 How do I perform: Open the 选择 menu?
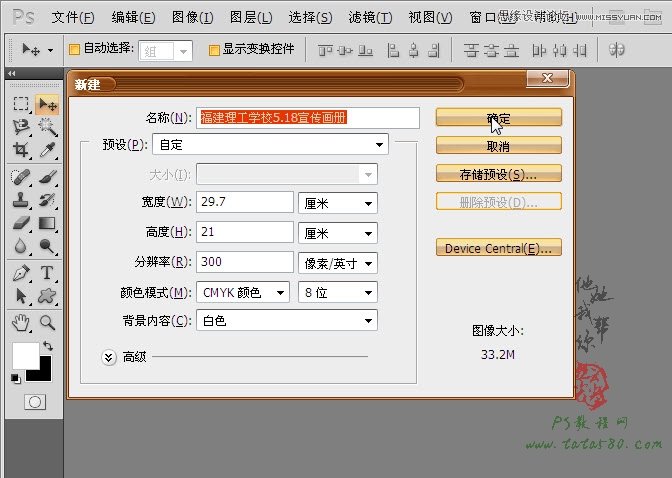click(310, 17)
